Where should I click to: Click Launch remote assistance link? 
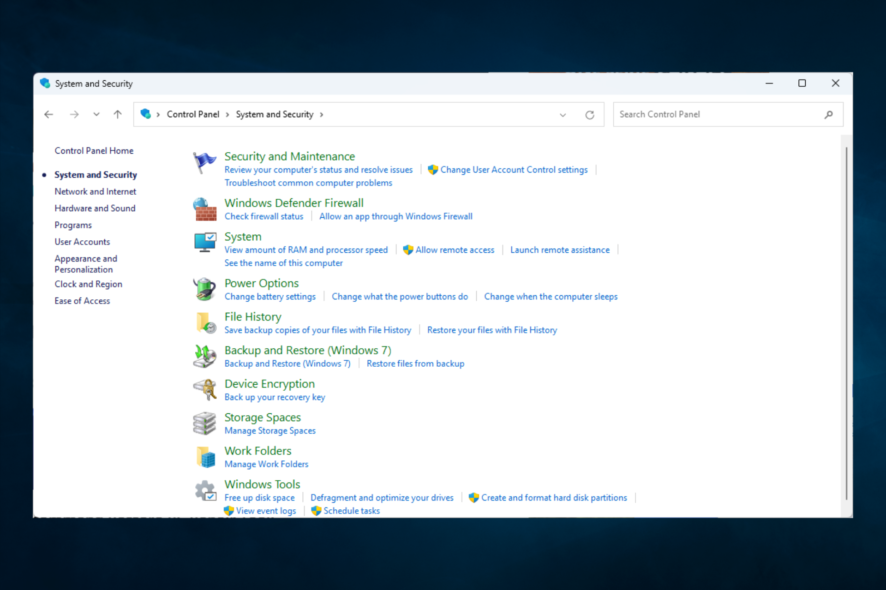click(560, 250)
